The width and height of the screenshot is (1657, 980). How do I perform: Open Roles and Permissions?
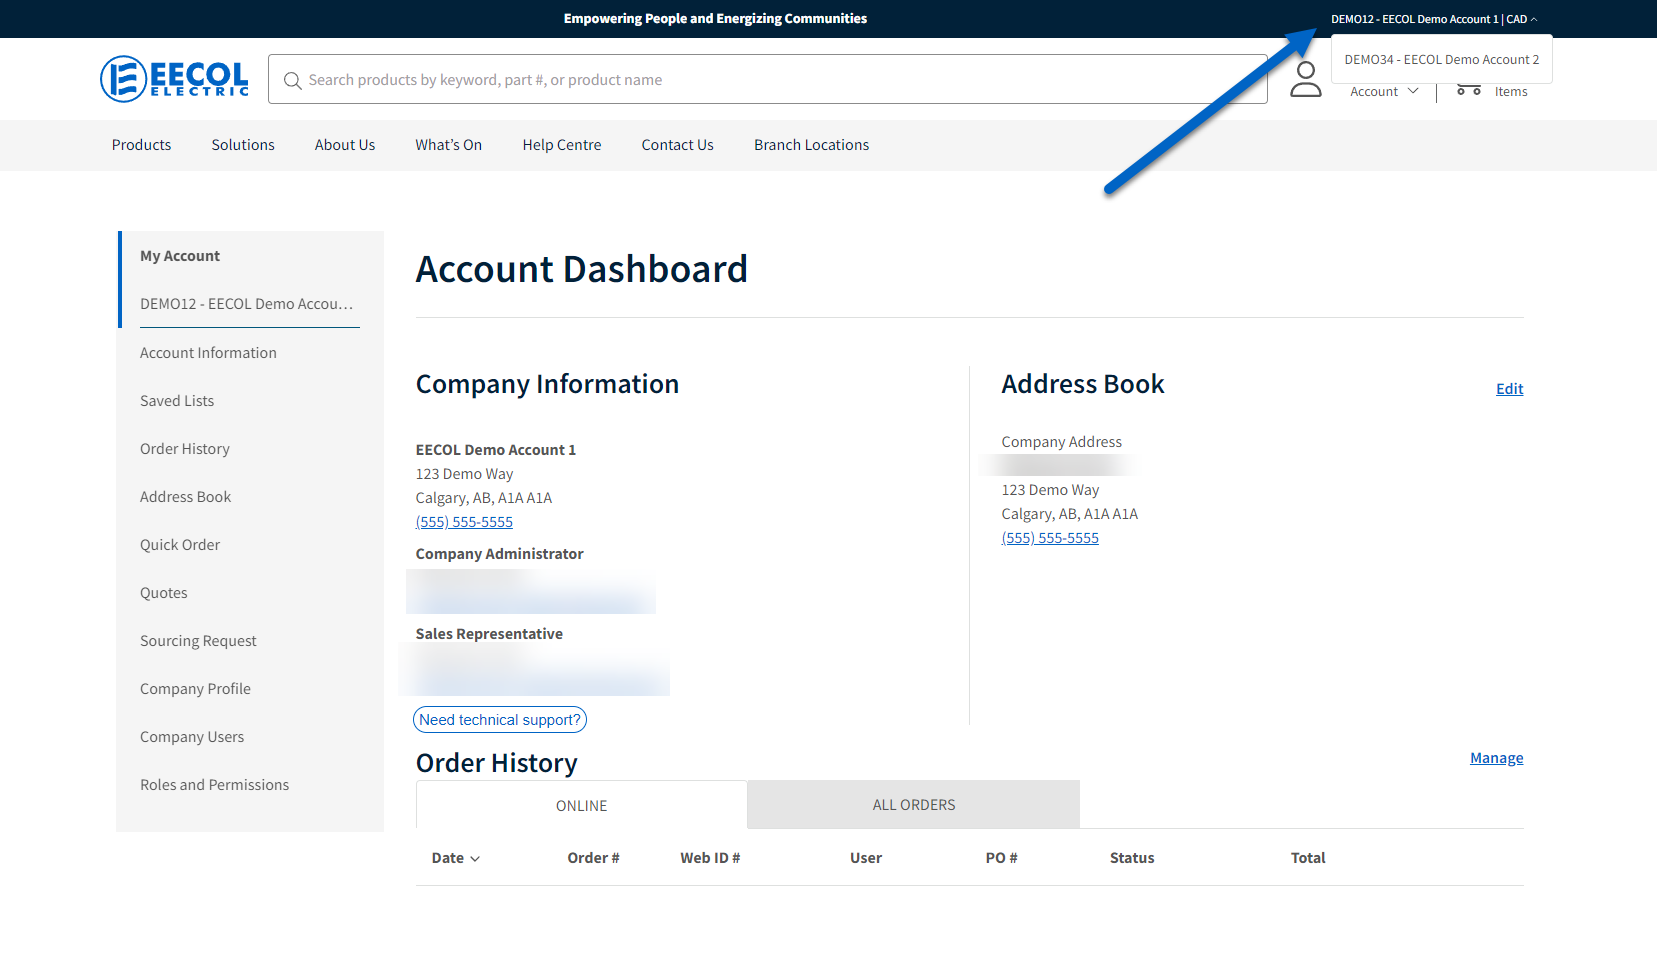coord(214,785)
